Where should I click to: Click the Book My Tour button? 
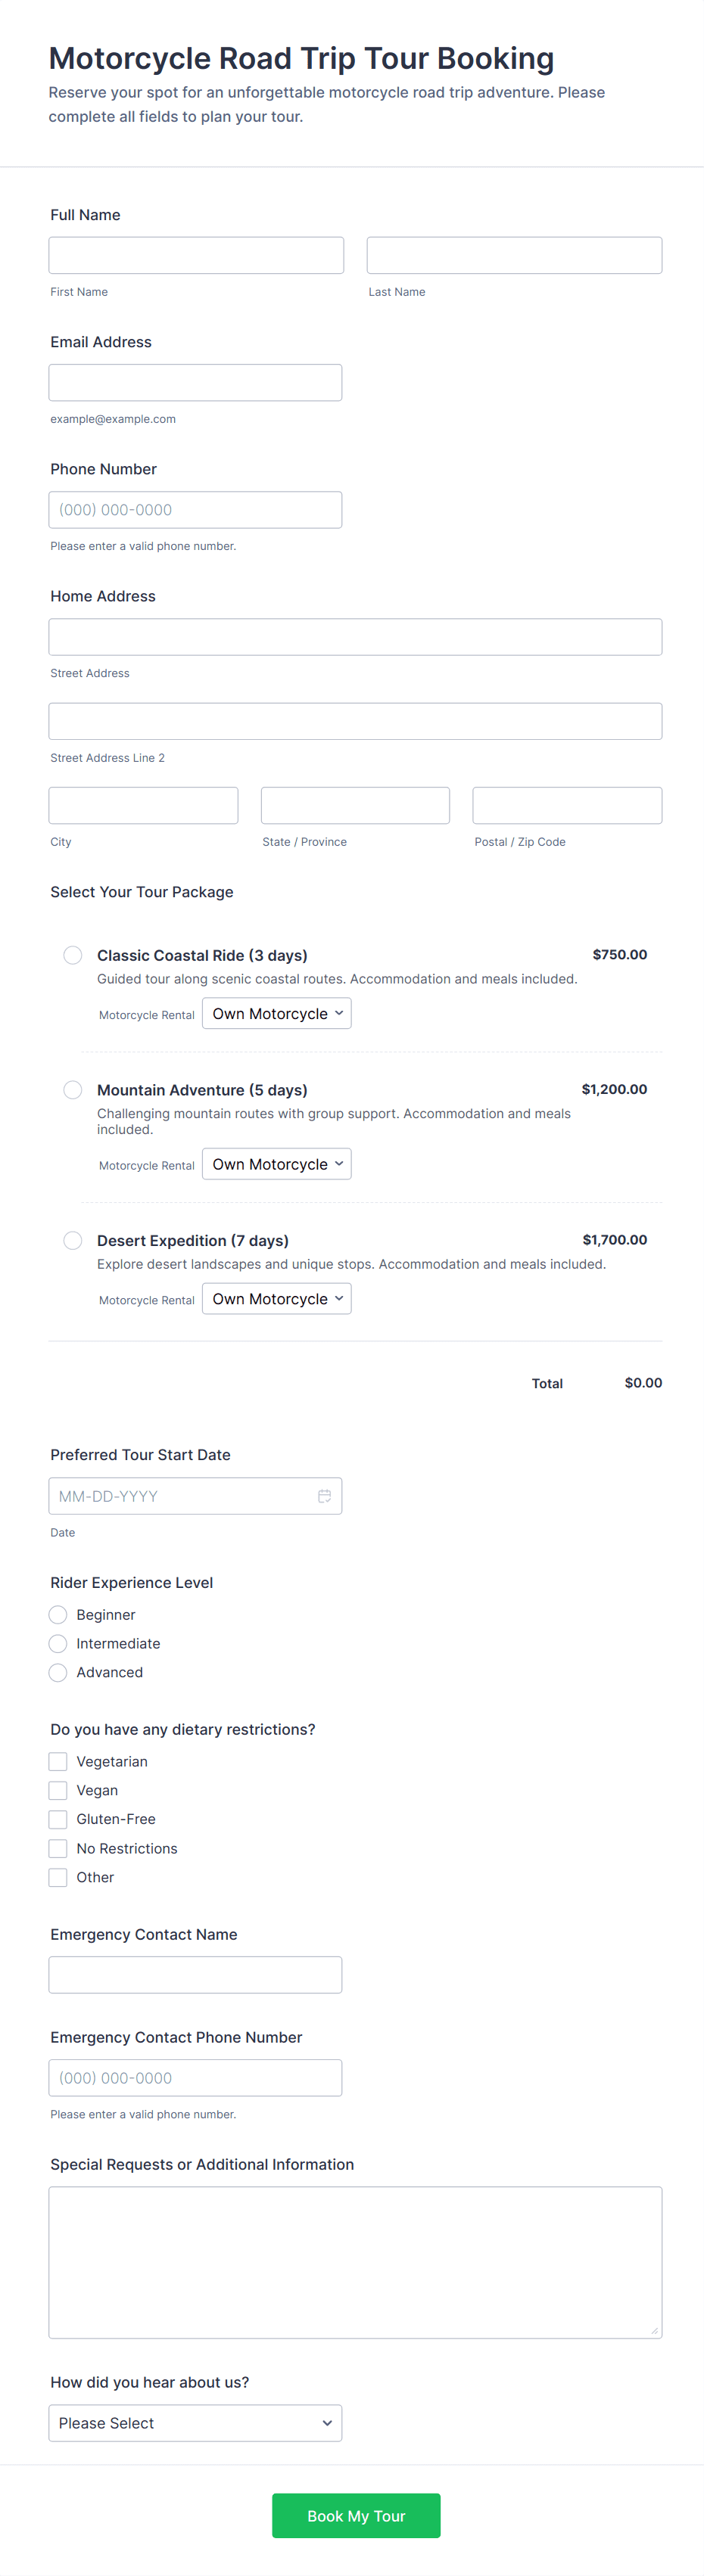[x=356, y=2516]
